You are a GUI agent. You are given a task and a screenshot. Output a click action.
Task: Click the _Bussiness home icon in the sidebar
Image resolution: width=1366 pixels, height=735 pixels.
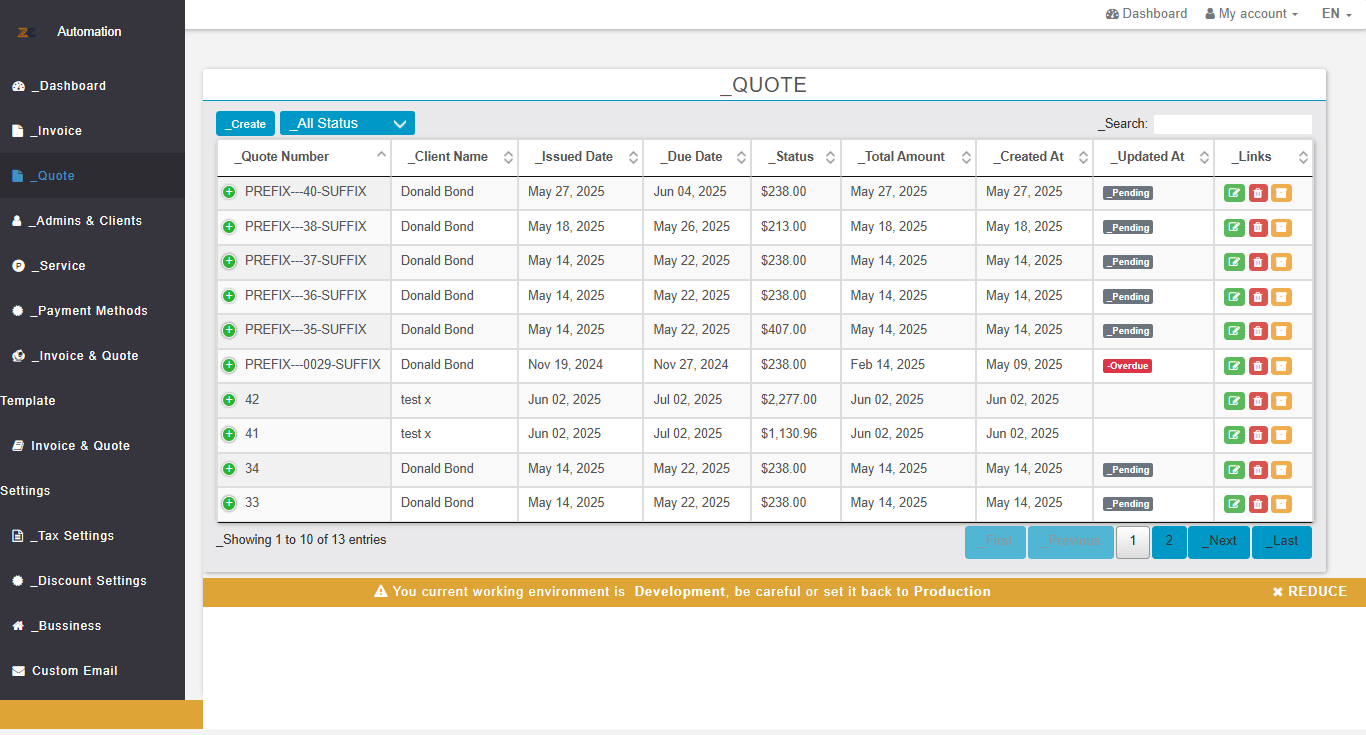[18, 626]
